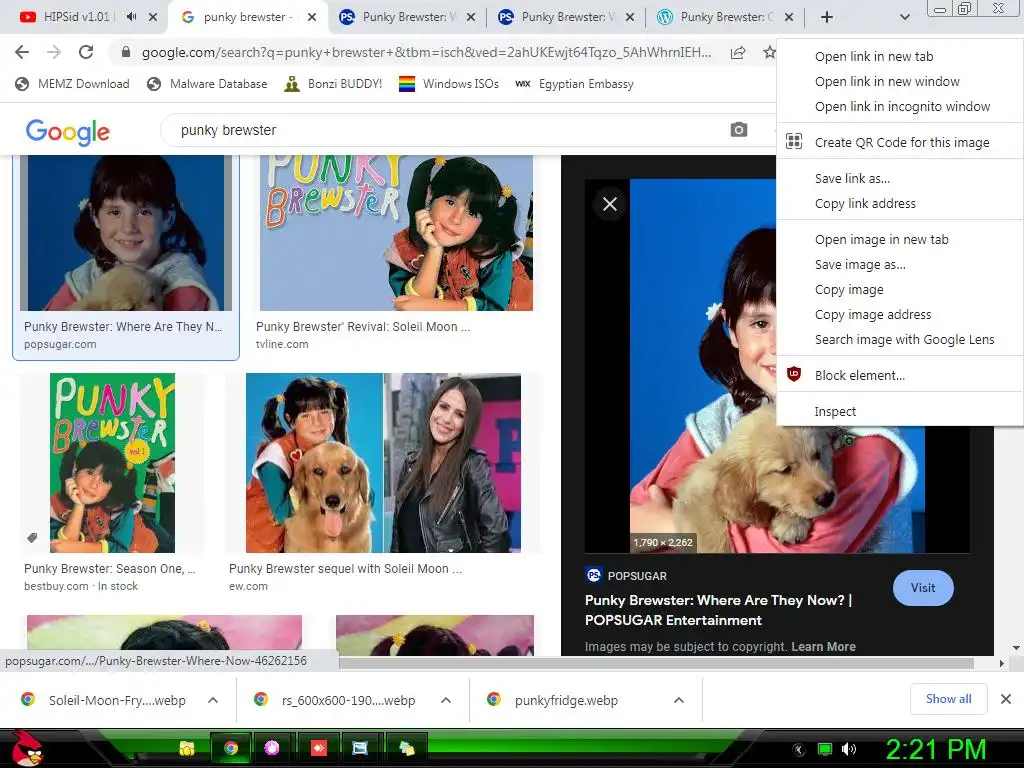
Task: Click the address bar URL
Action: click(x=426, y=53)
